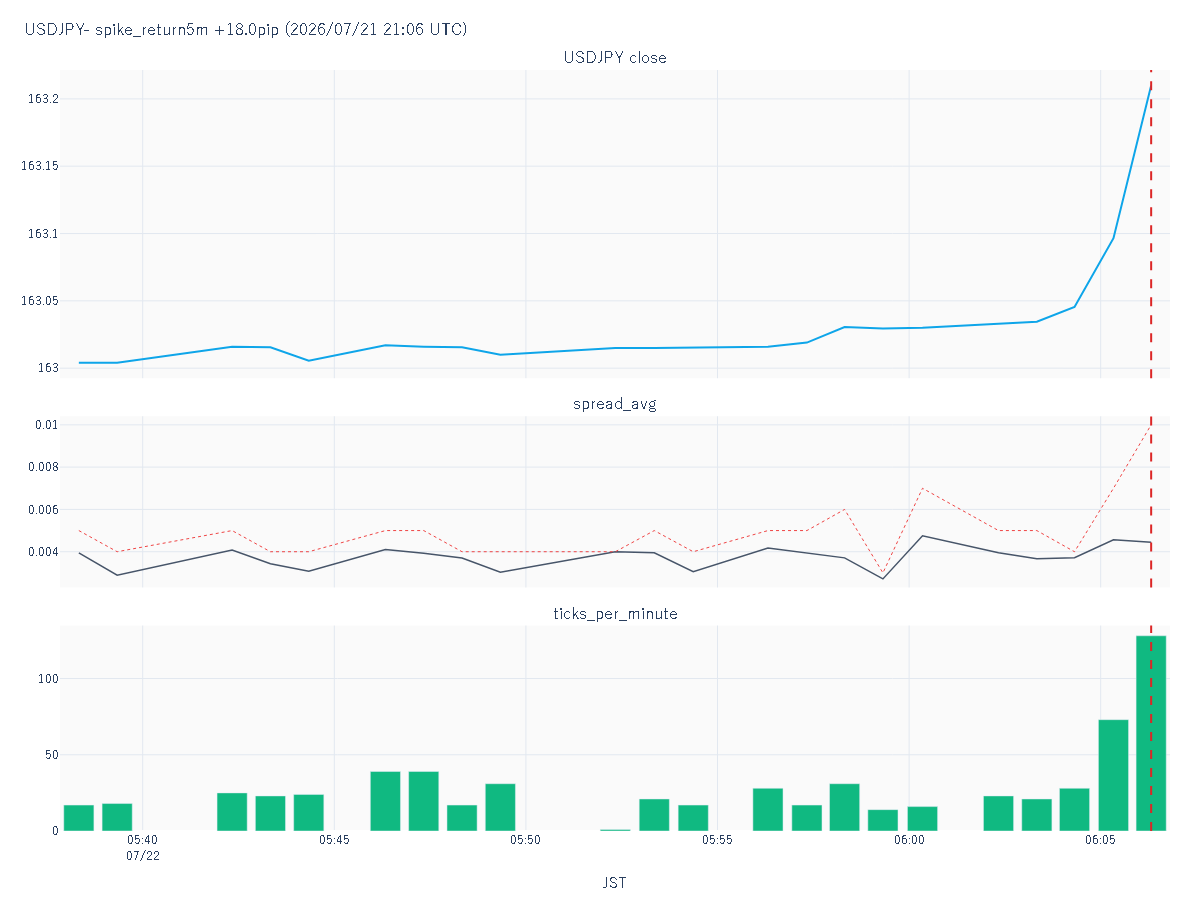Click the USDJPY close subplot title
This screenshot has width=1200, height=900.
(x=615, y=57)
